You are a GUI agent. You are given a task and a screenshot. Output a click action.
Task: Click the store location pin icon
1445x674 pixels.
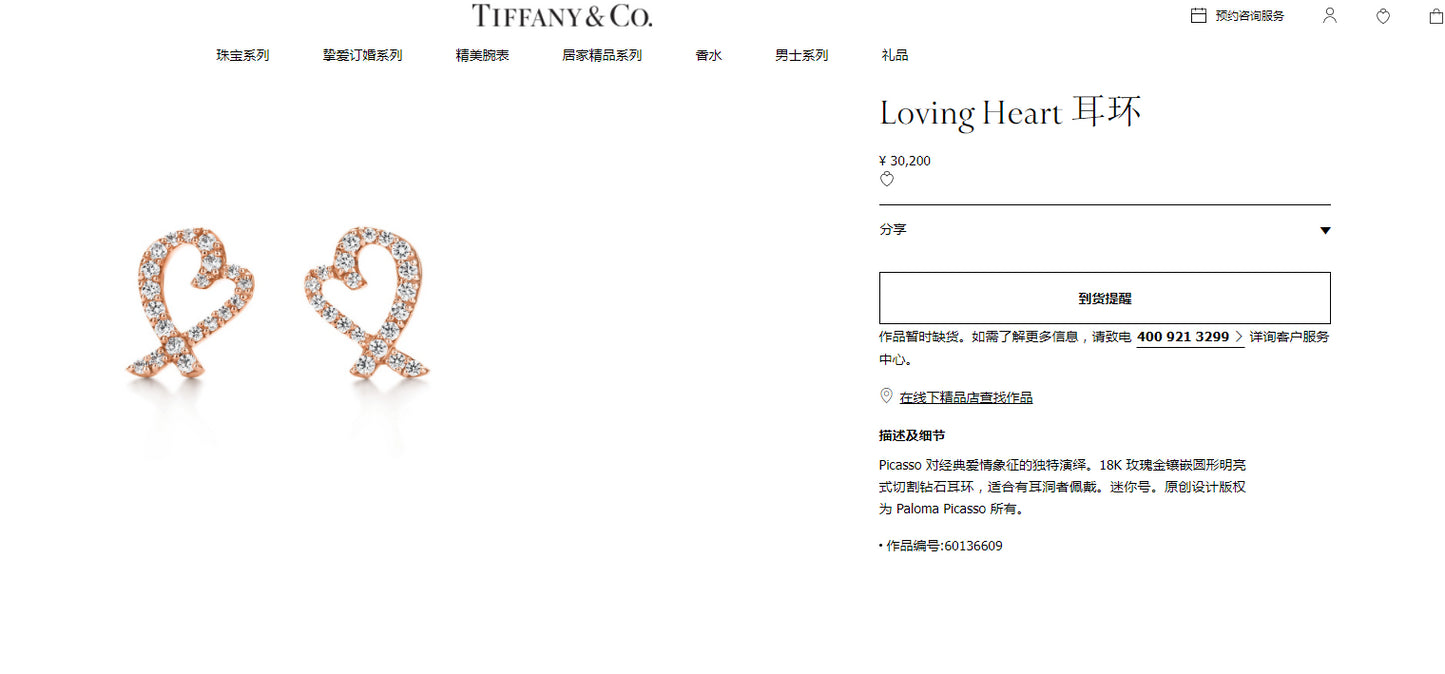pyautogui.click(x=886, y=396)
